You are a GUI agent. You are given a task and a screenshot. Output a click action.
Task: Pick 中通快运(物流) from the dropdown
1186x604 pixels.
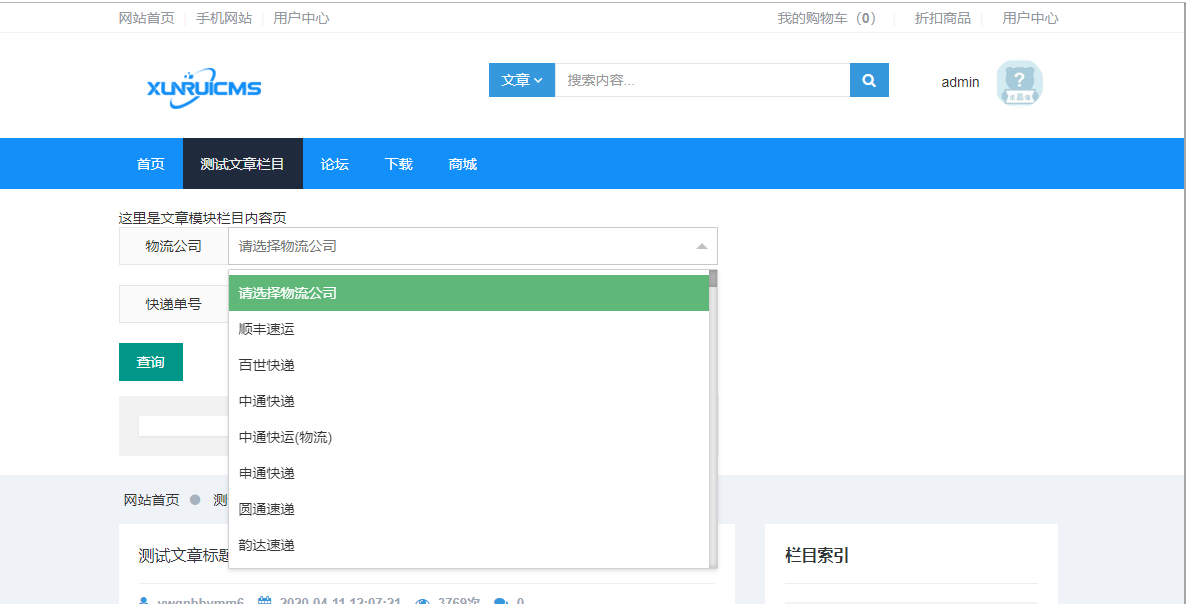pyautogui.click(x=469, y=437)
